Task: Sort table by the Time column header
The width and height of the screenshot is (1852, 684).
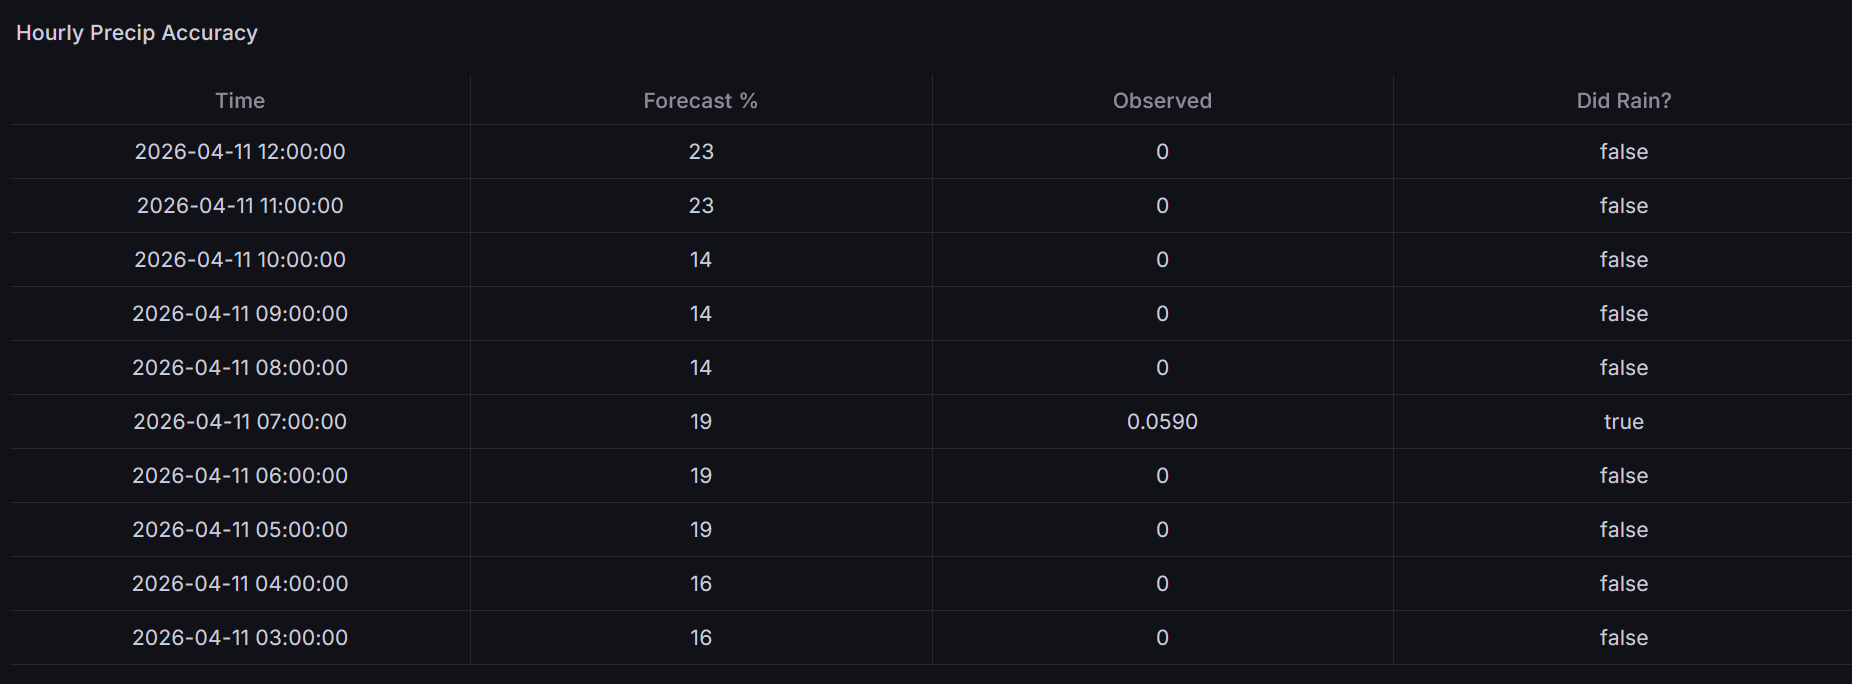Action: [240, 101]
